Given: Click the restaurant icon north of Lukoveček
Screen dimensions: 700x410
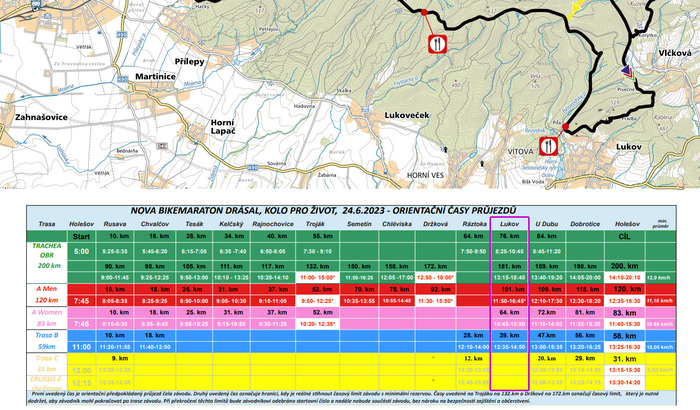Looking at the screenshot, I should 437,44.
